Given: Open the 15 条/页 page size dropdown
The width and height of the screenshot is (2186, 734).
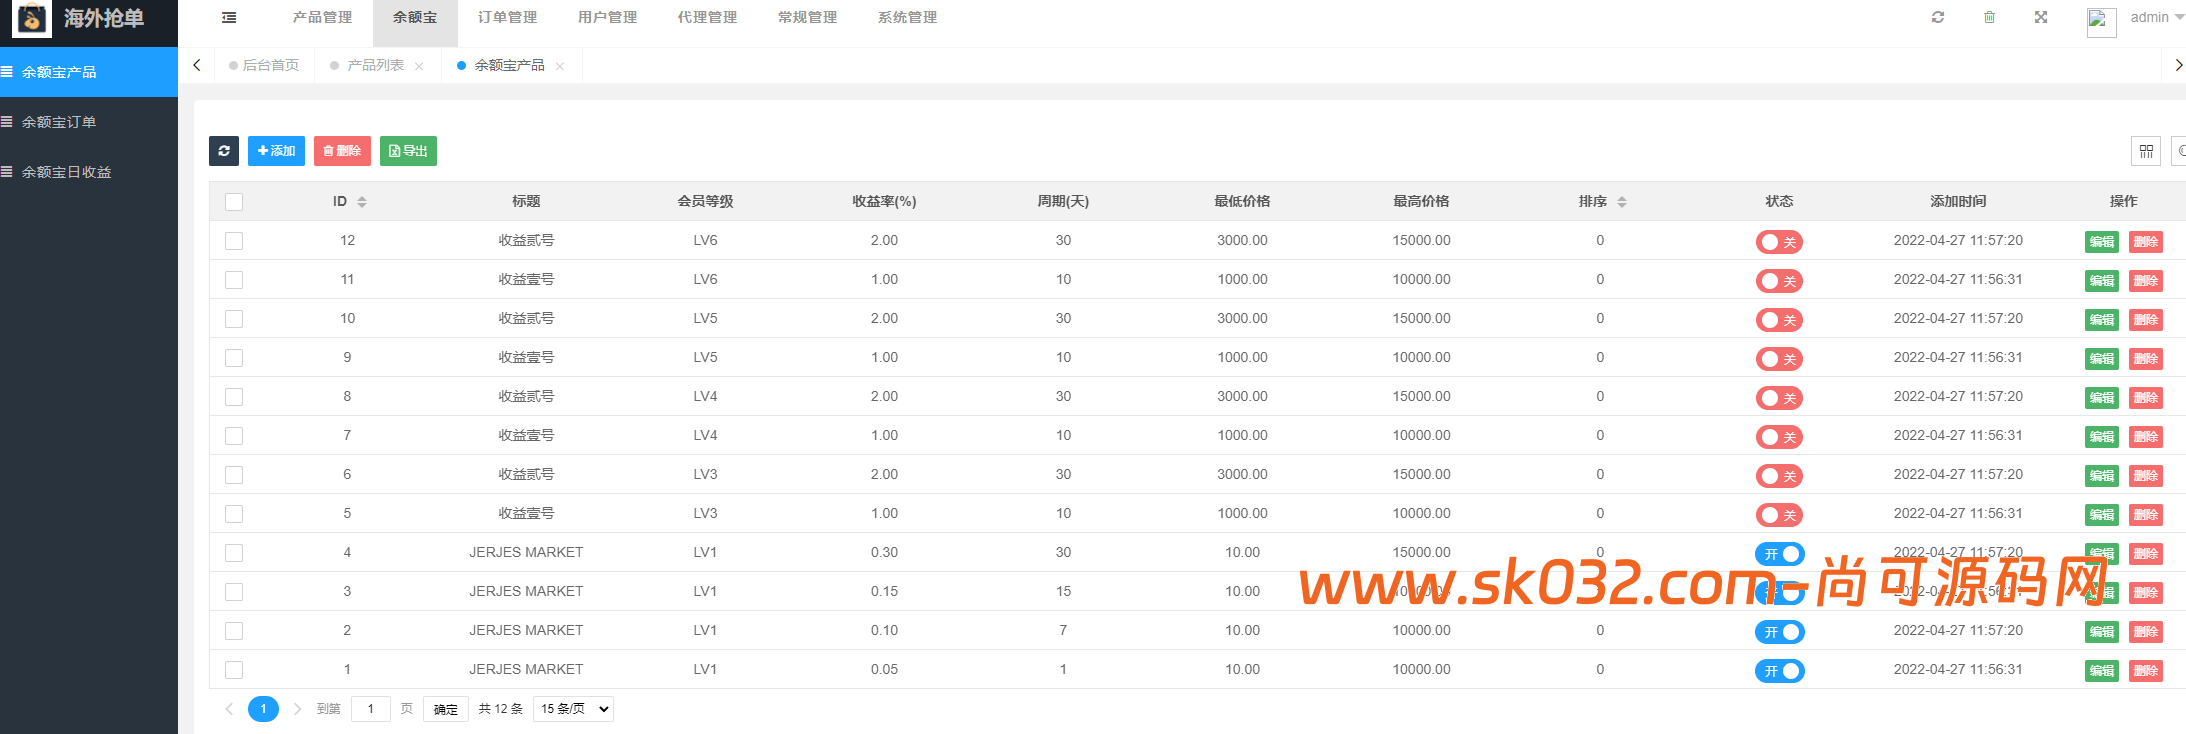Looking at the screenshot, I should coord(573,709).
